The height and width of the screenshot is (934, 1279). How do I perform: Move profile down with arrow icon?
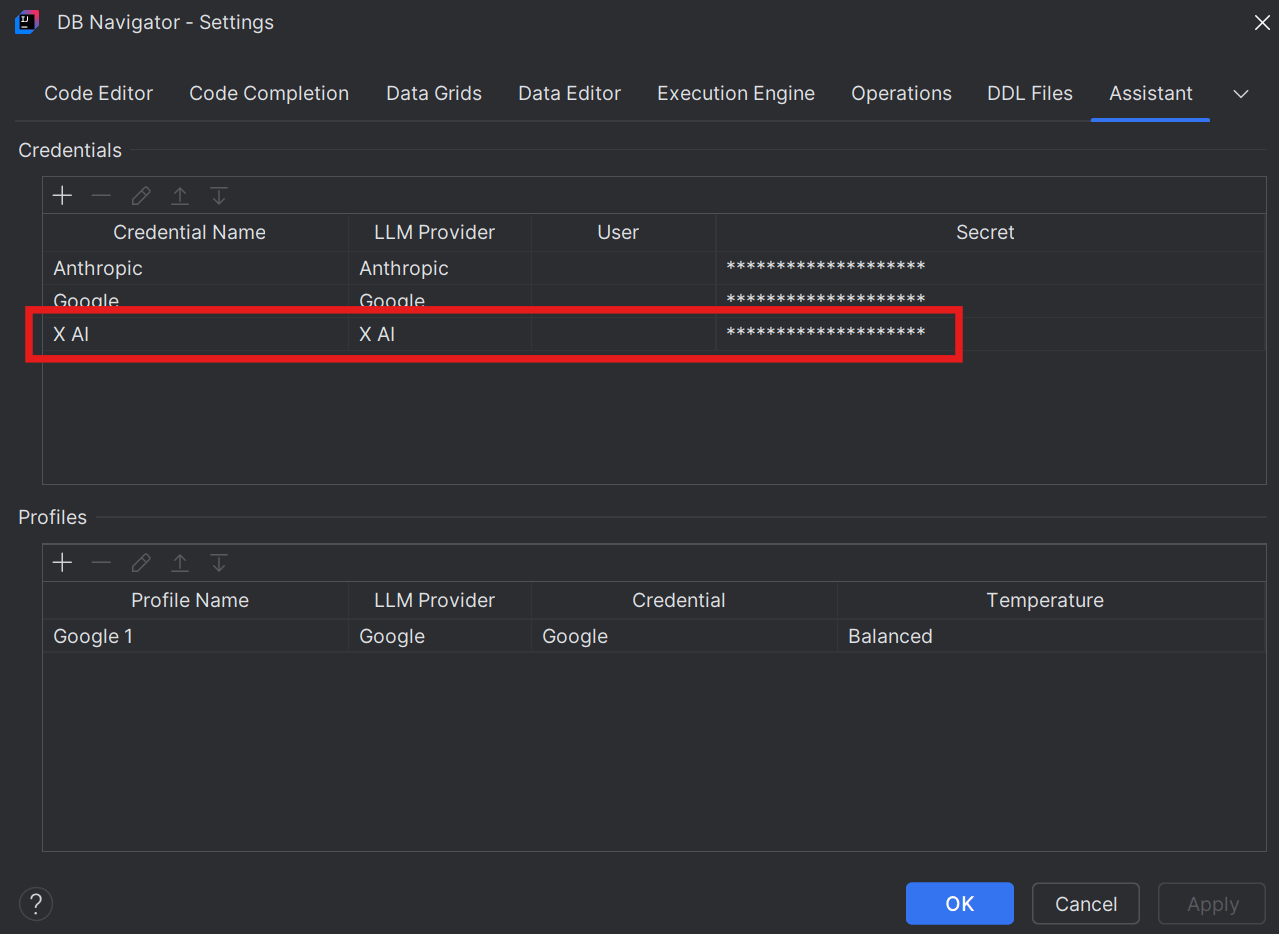pyautogui.click(x=219, y=563)
